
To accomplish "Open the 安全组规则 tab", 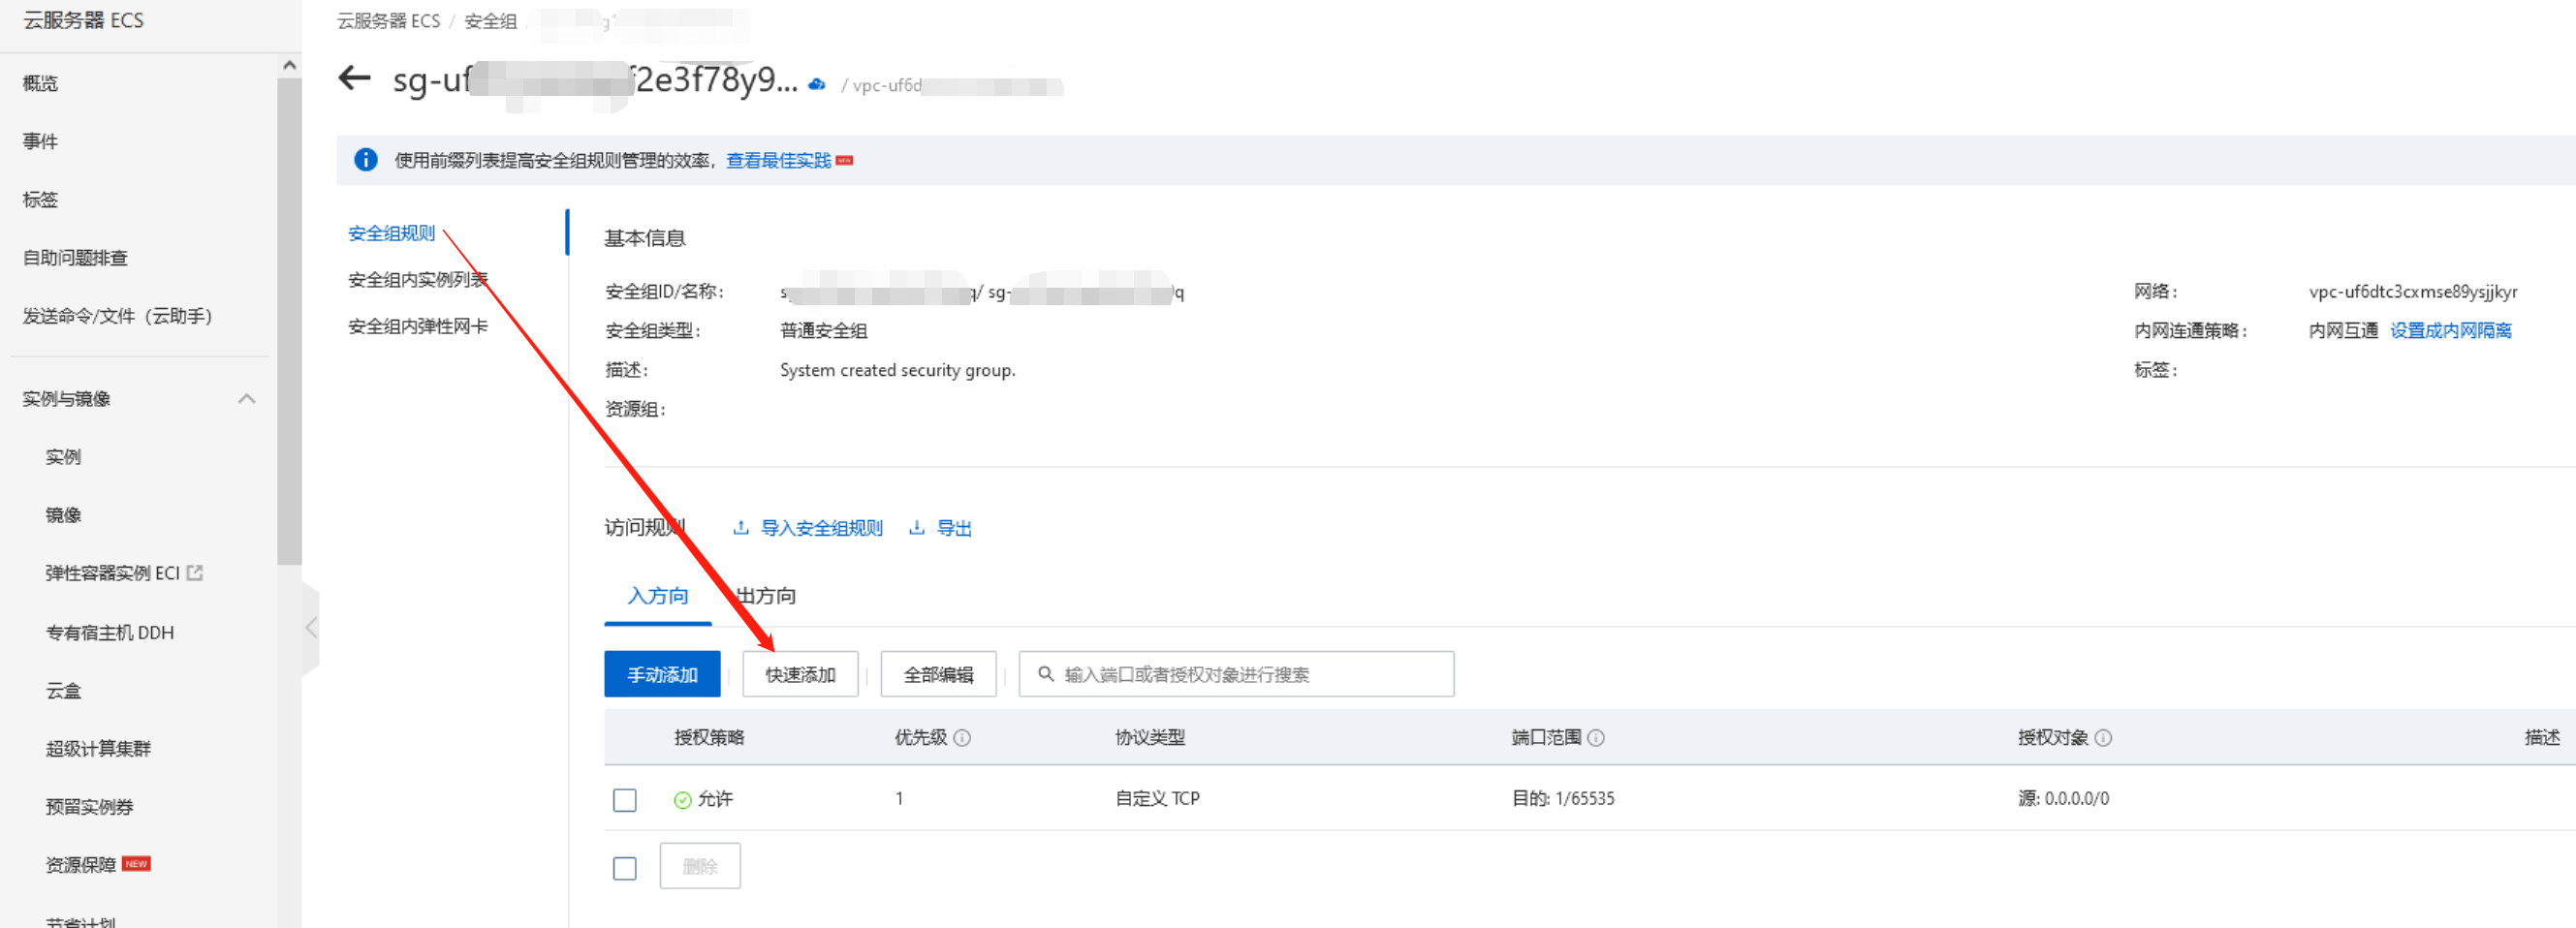I will 392,233.
